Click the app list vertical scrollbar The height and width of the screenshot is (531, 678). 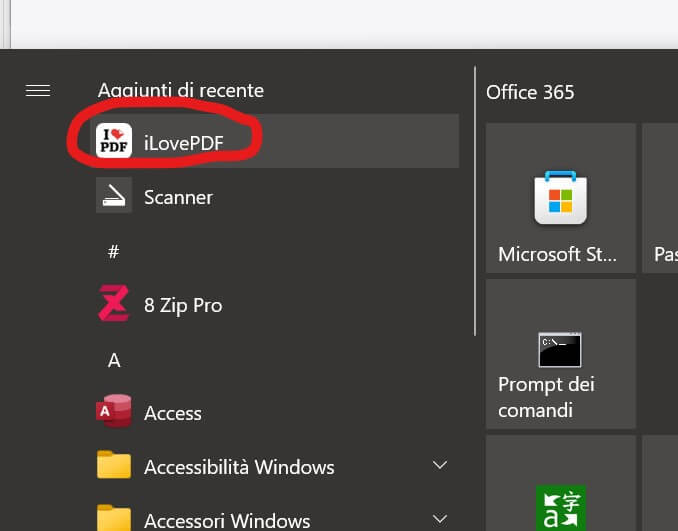coord(474,200)
